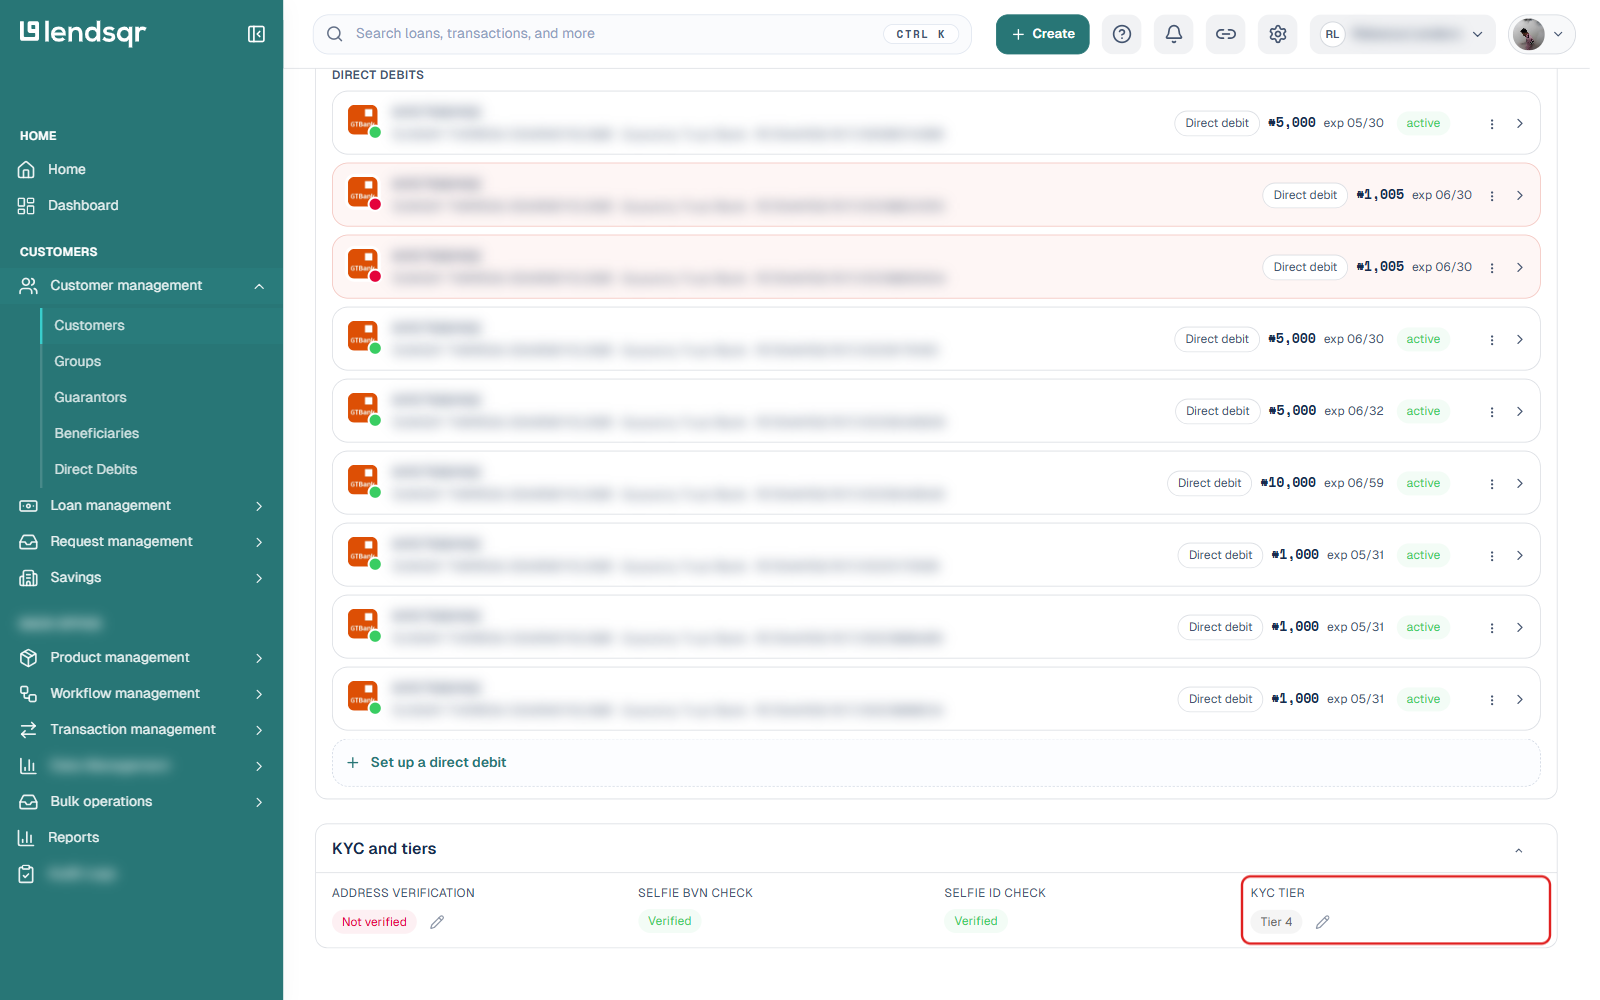Click the Workflow management icon
This screenshot has width=1600, height=1000.
pos(29,694)
